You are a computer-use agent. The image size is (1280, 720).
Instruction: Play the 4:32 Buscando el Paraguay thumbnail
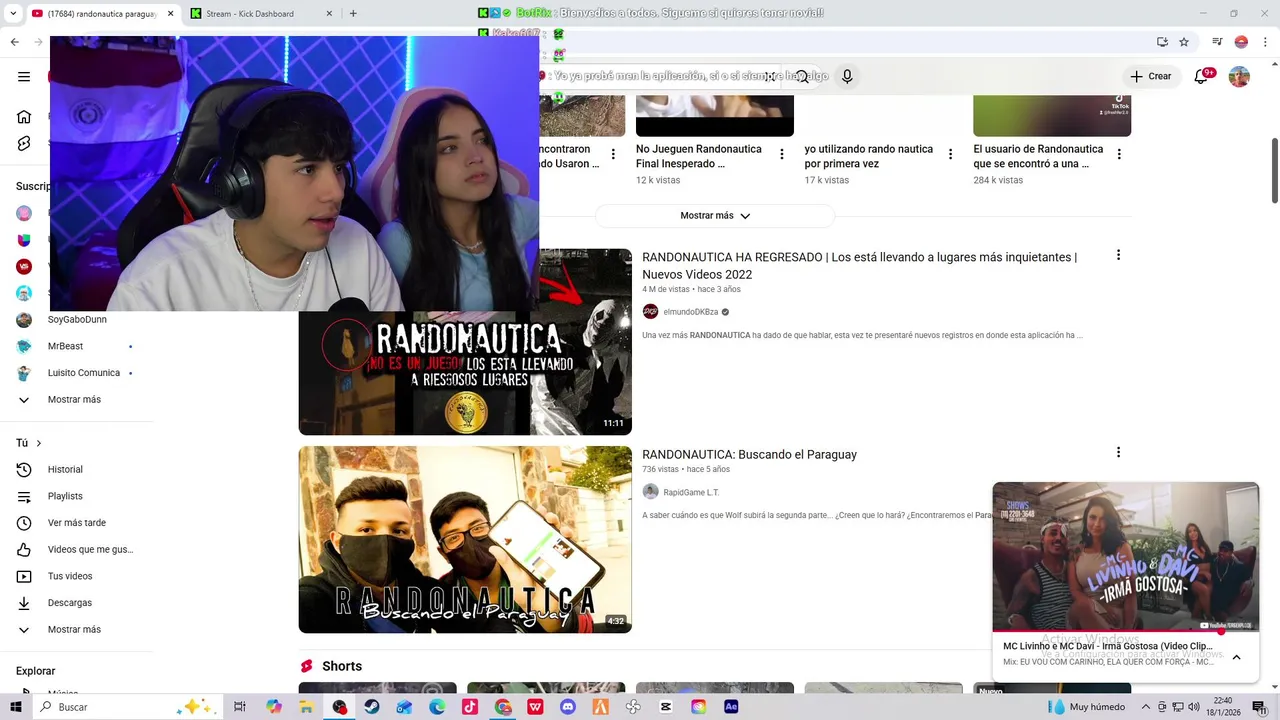coord(465,540)
